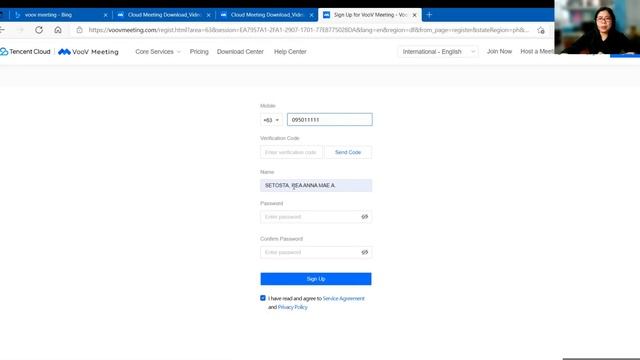Open the Service Agreement link
640x360 pixels.
343,298
